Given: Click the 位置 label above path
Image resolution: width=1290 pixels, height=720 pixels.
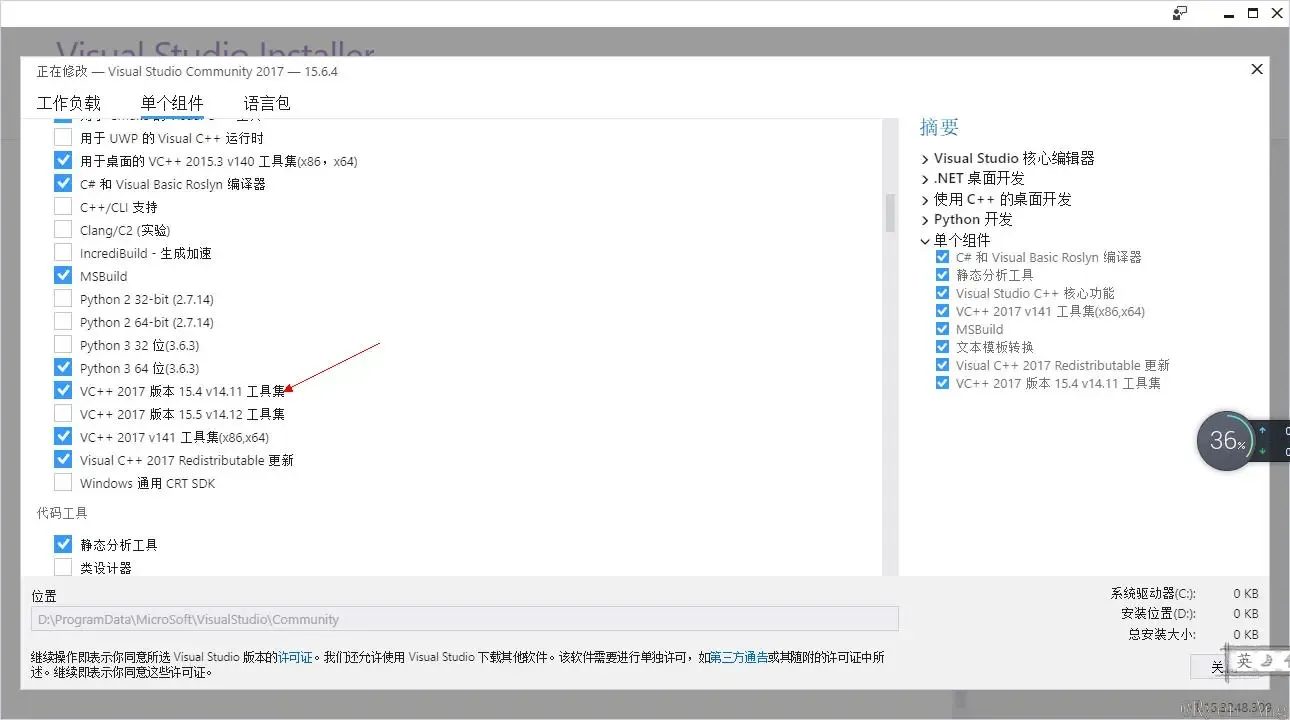Looking at the screenshot, I should [44, 596].
